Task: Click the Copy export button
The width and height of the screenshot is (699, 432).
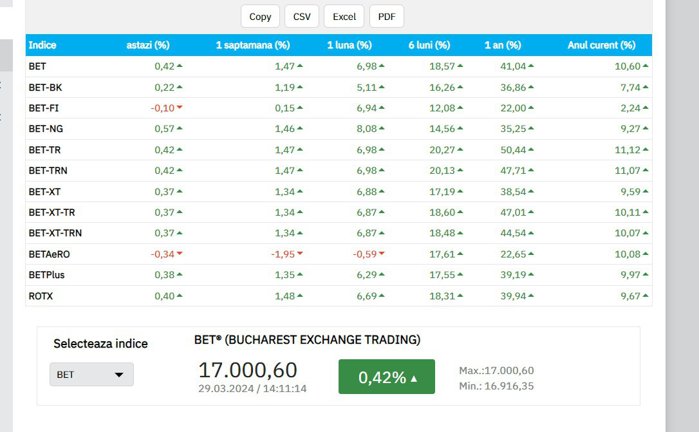Action: click(x=260, y=16)
